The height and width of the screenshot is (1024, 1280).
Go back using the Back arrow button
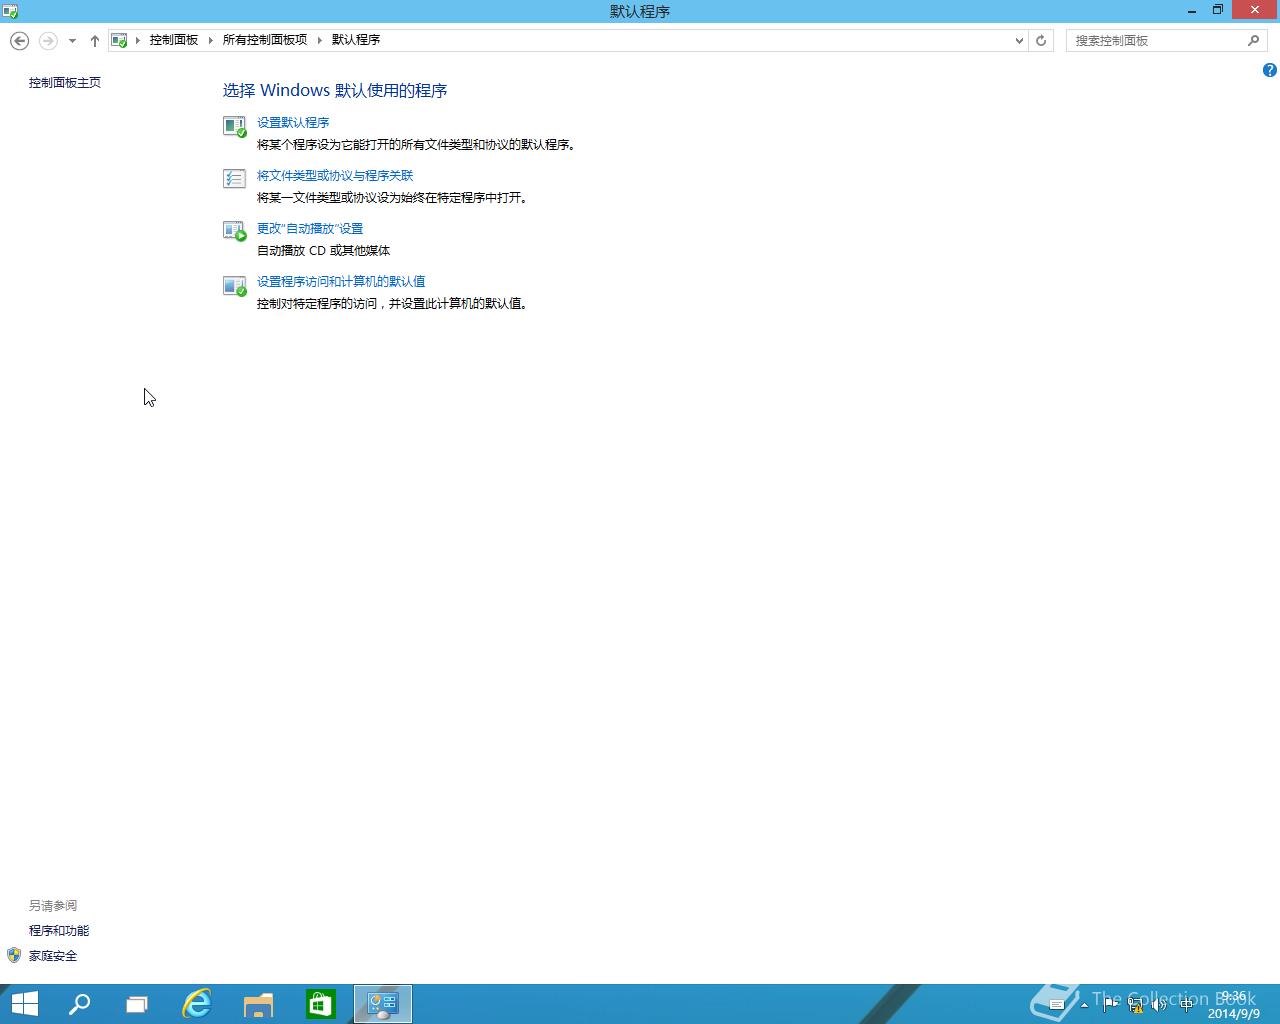[x=19, y=40]
